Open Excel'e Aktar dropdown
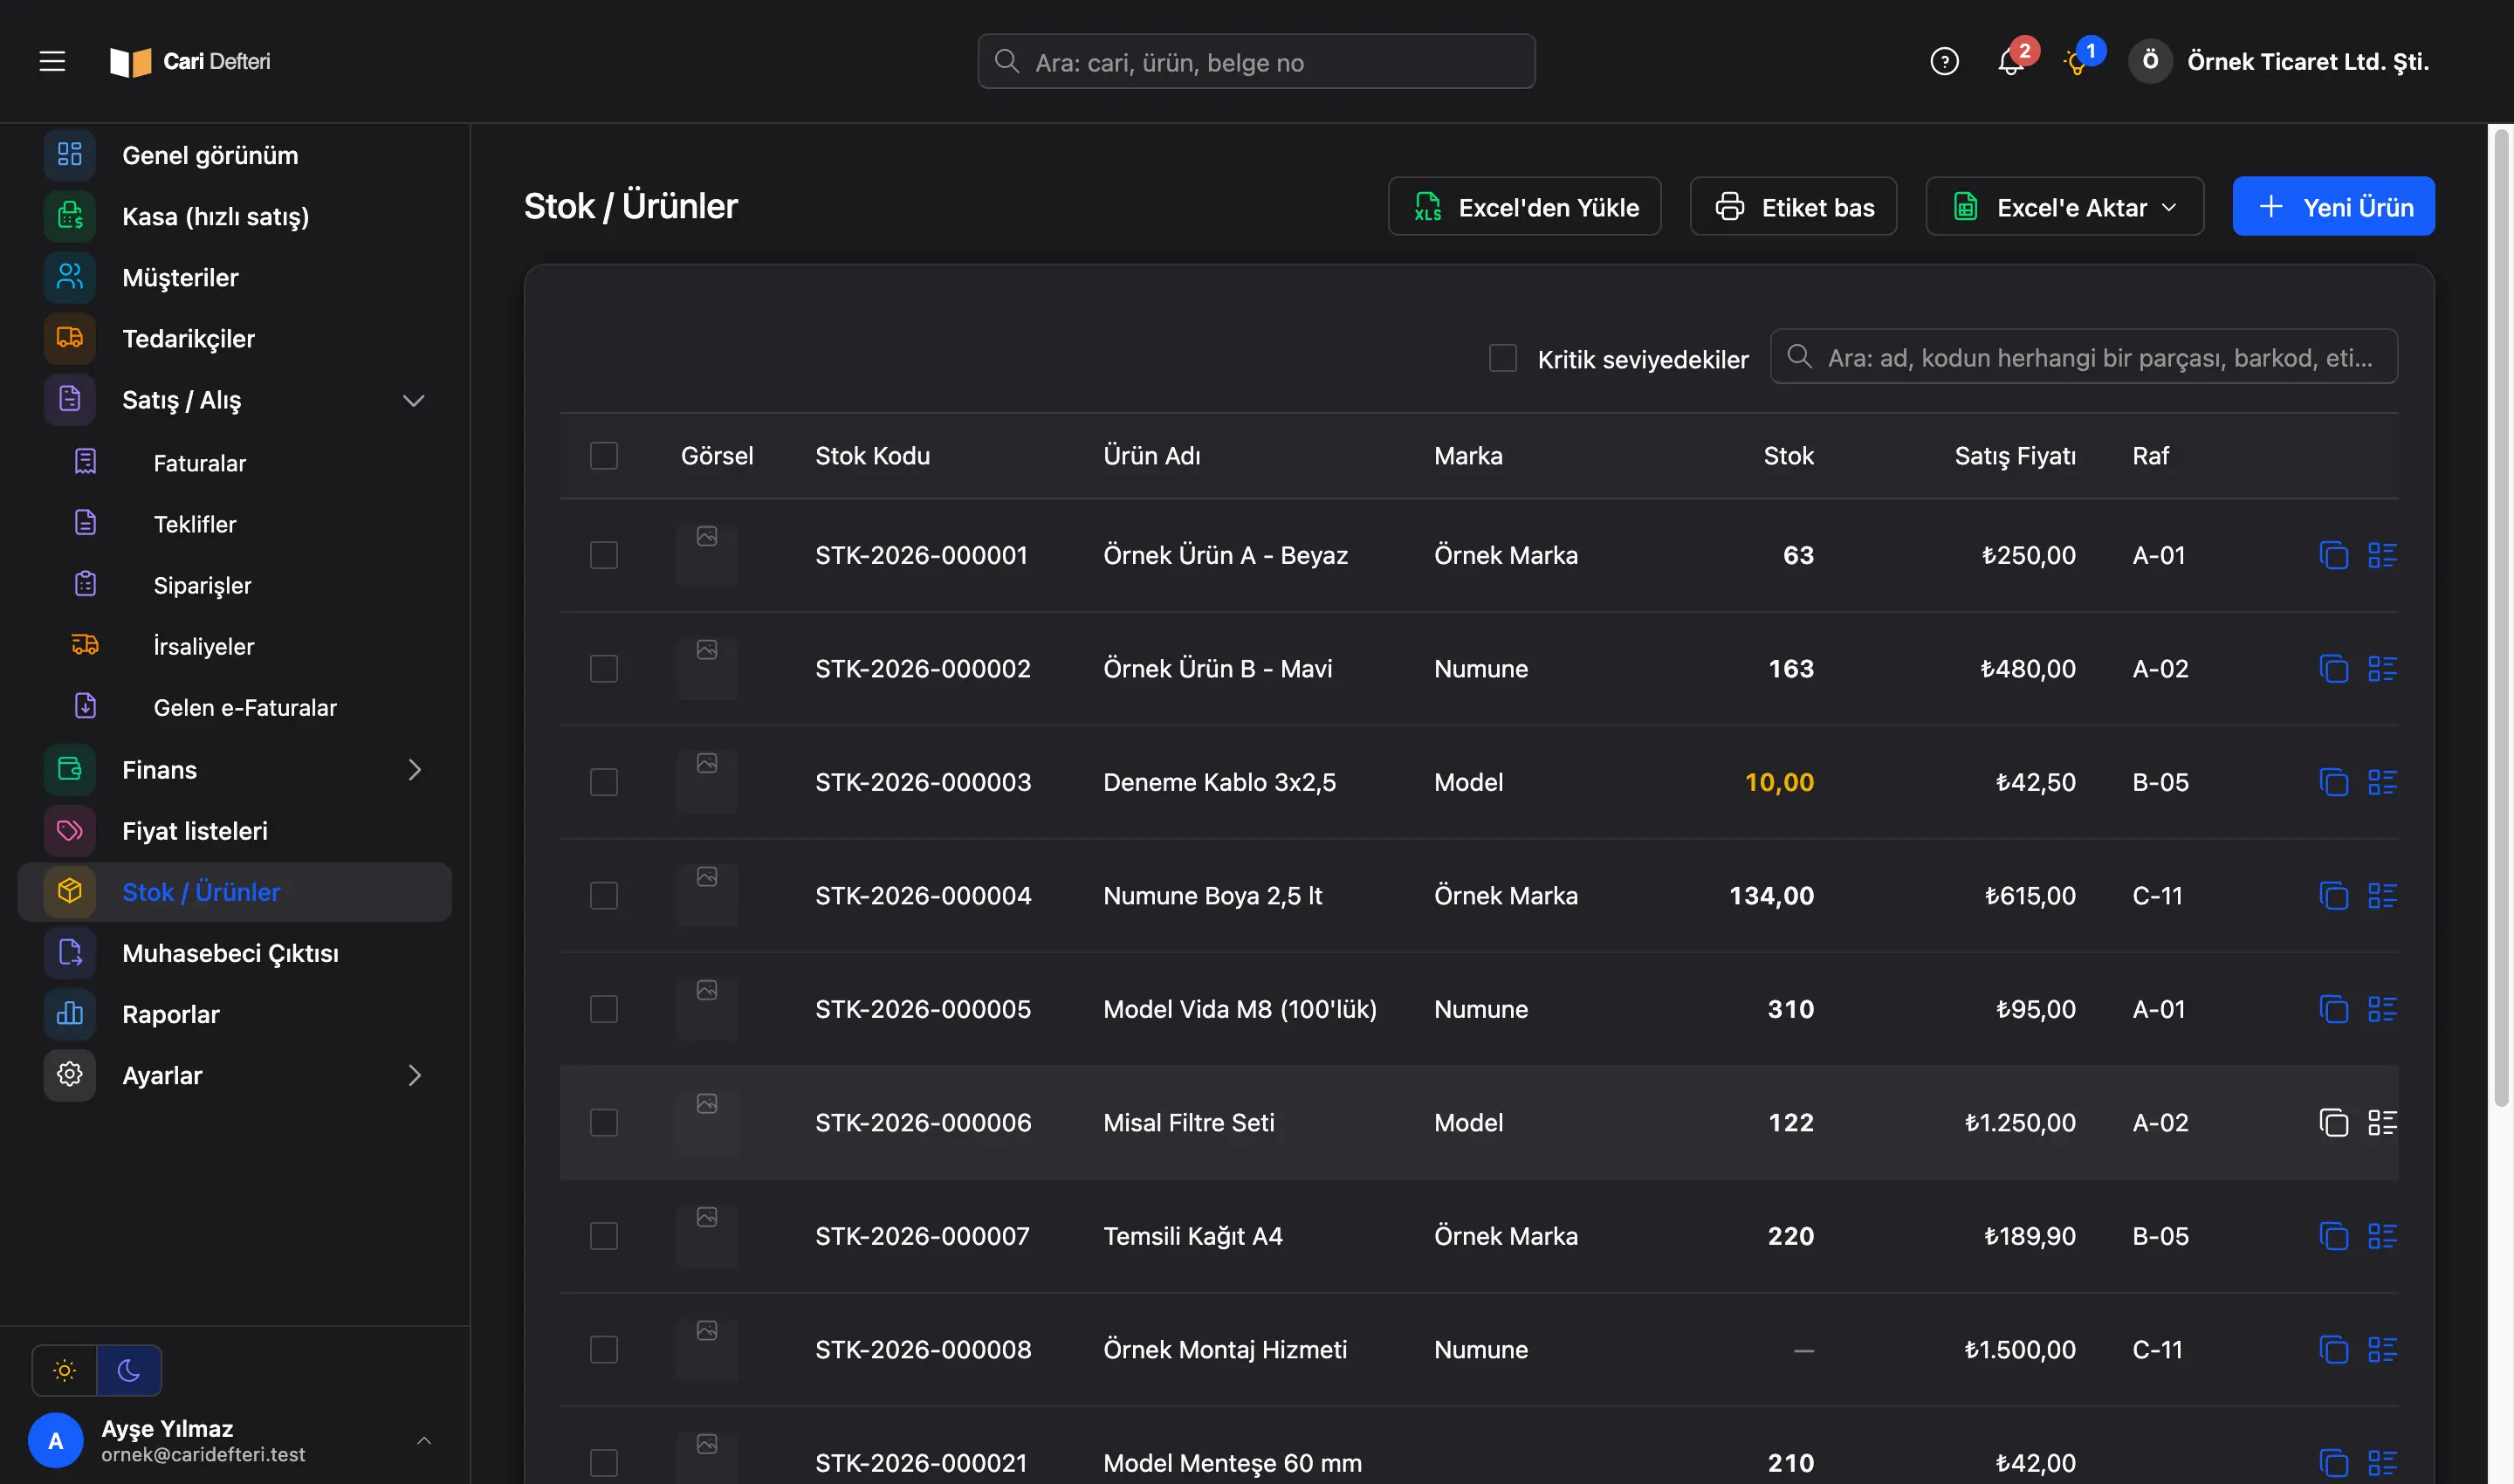 click(2064, 207)
